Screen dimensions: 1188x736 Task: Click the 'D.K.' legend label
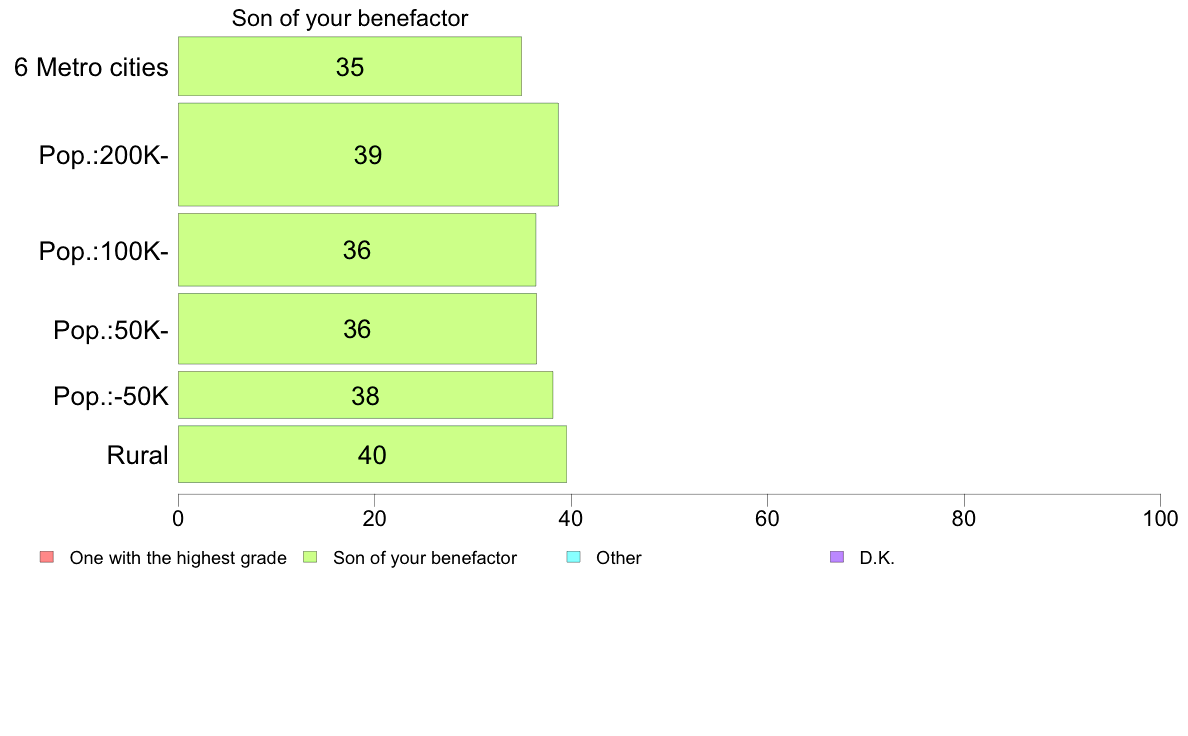(877, 558)
